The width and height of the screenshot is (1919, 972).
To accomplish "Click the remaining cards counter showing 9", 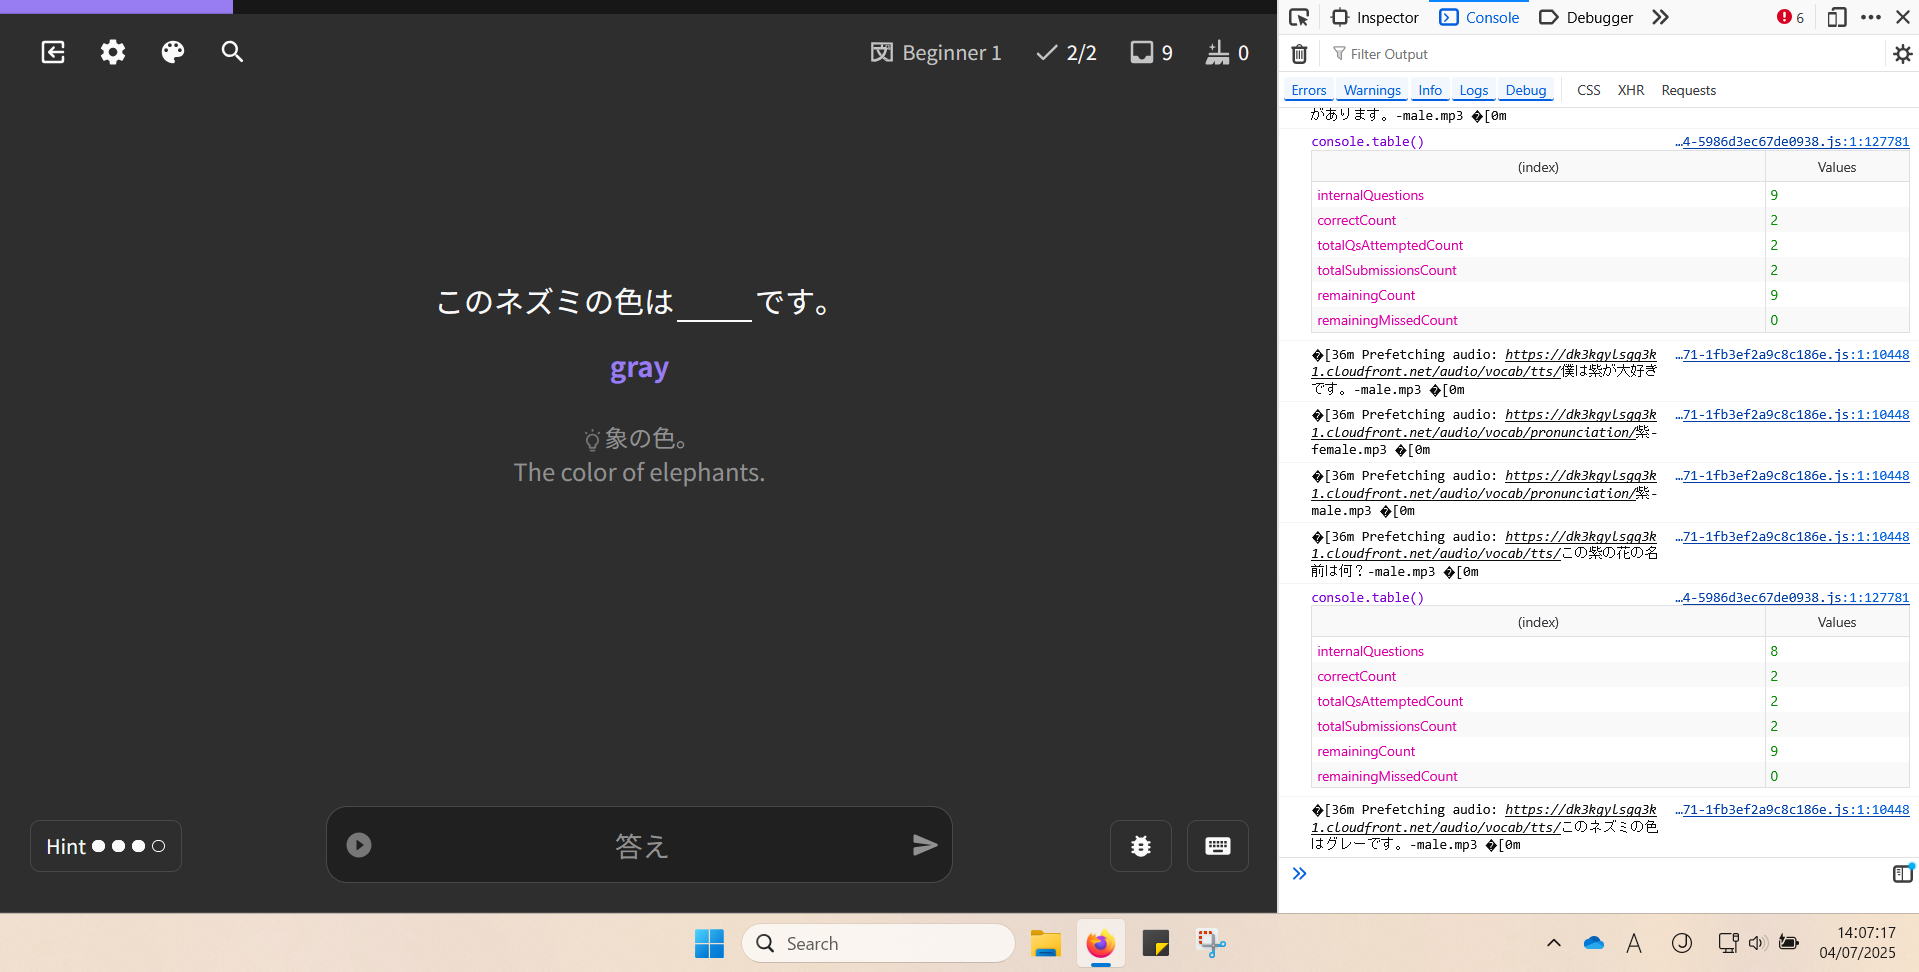I will click(1152, 53).
